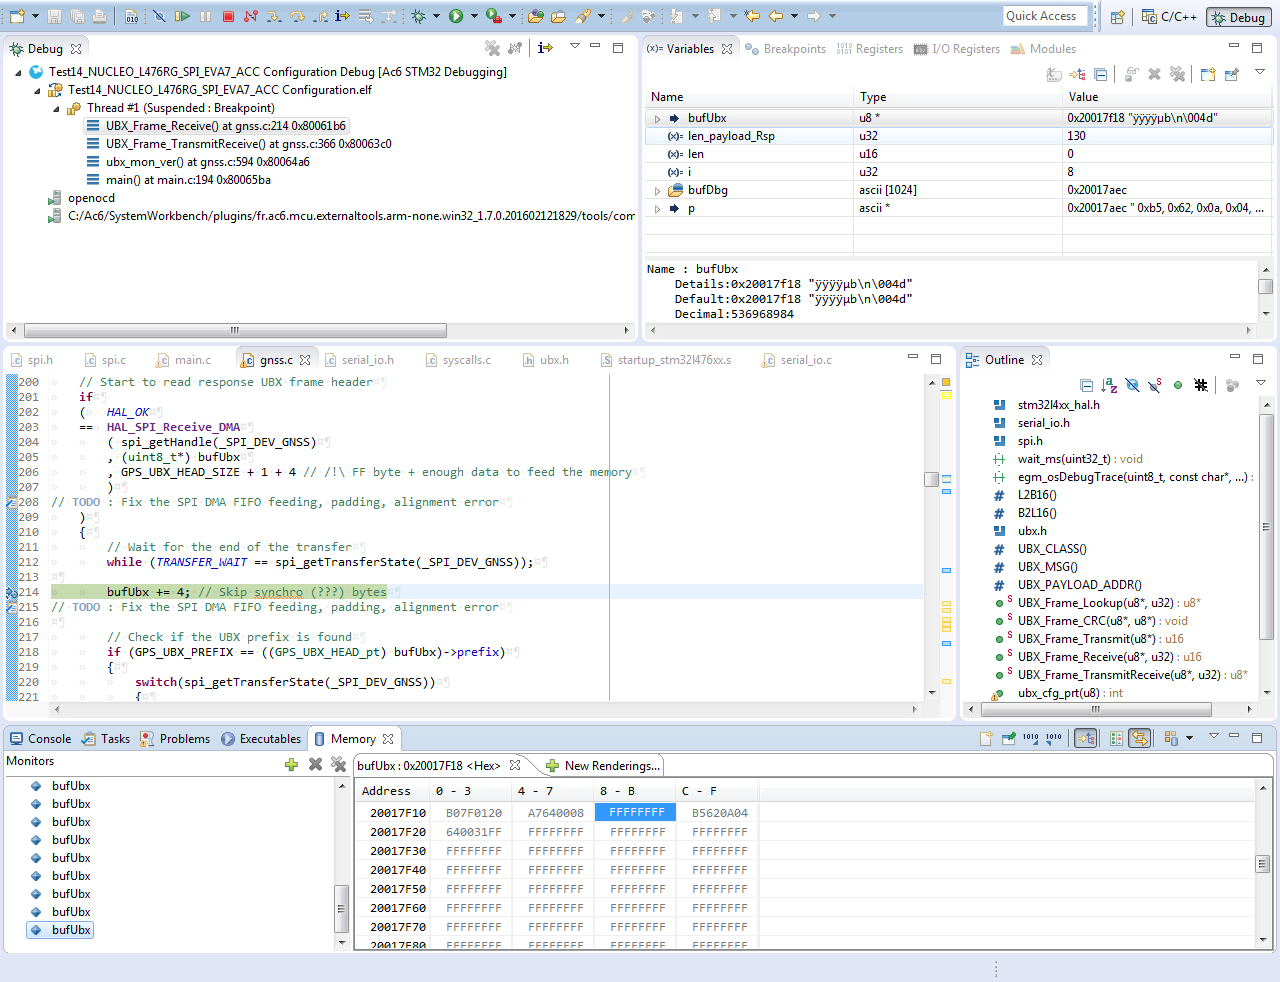
Task: Click the Step Return toolbar icon
Action: tap(320, 16)
